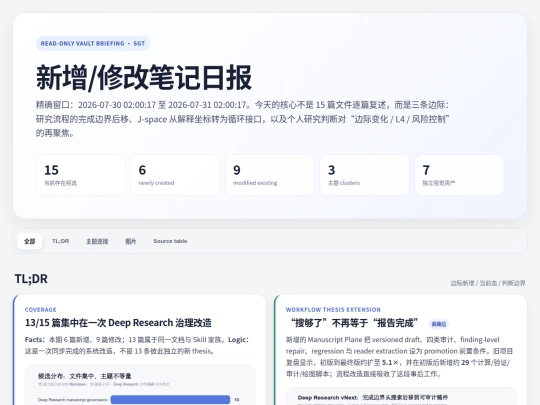Click the "搜够了"不再等于"报告完成" card heading
540x405 pixels.
[x=354, y=323]
